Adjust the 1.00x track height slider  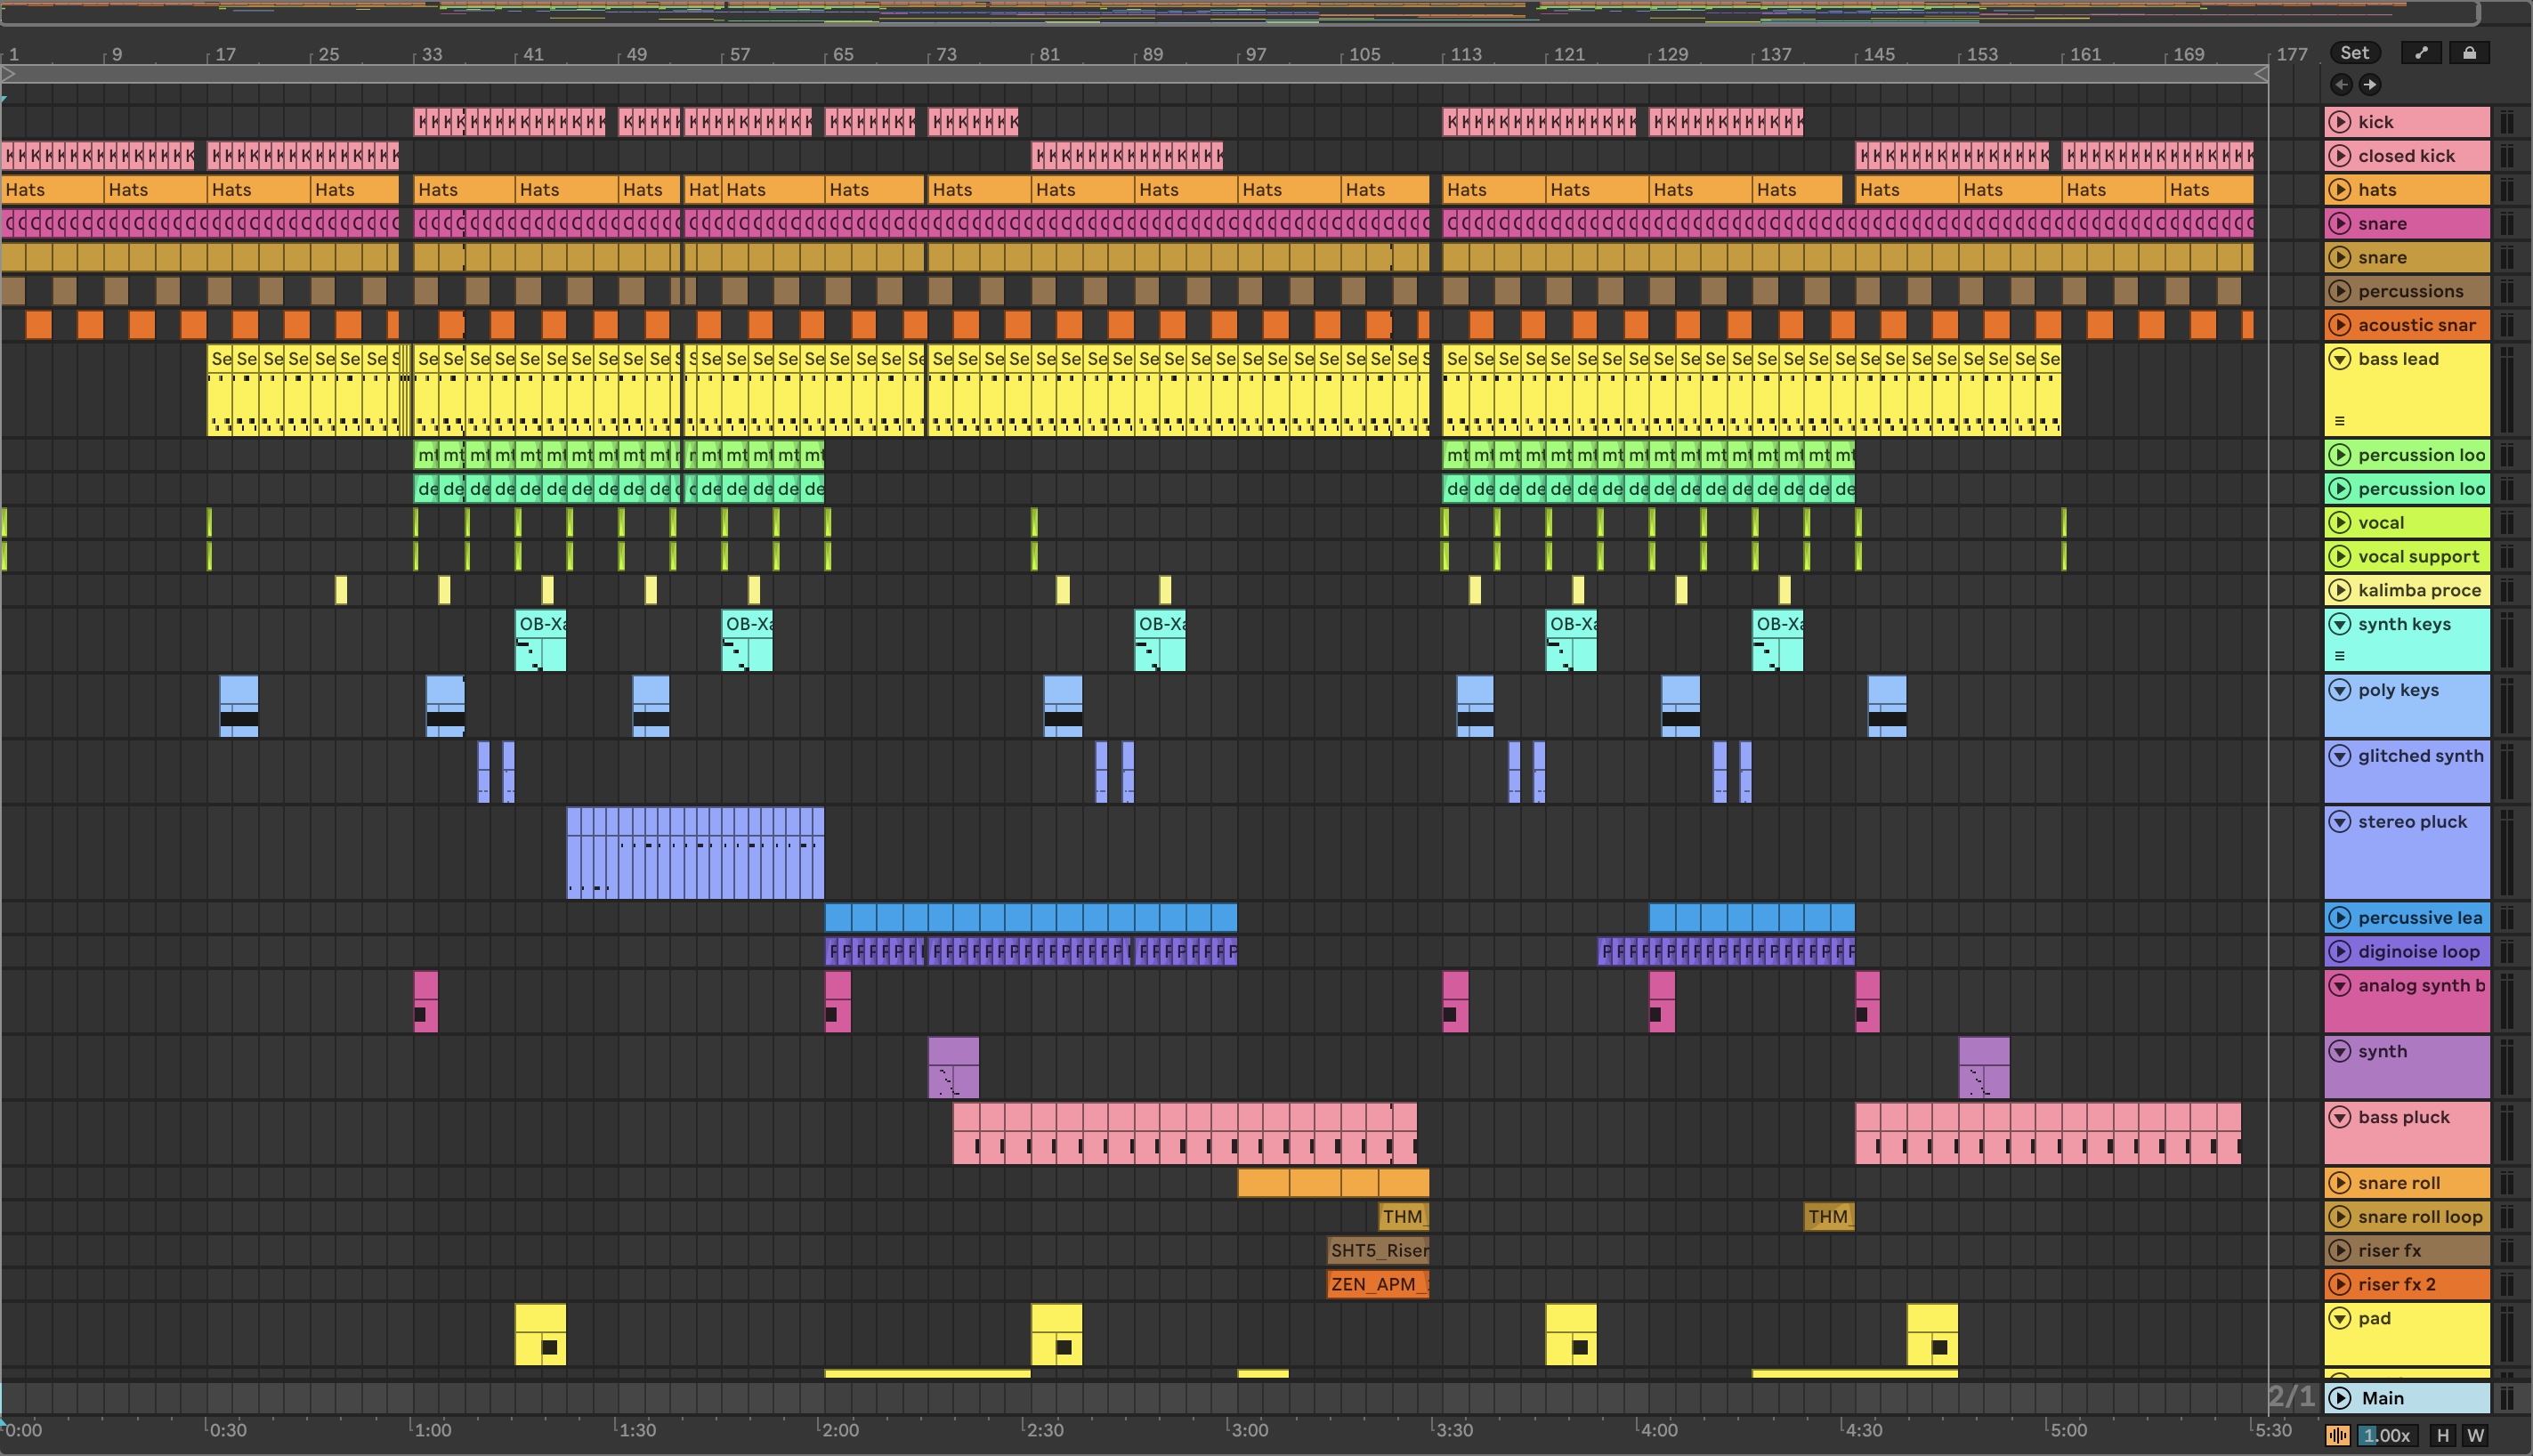pyautogui.click(x=2386, y=1436)
